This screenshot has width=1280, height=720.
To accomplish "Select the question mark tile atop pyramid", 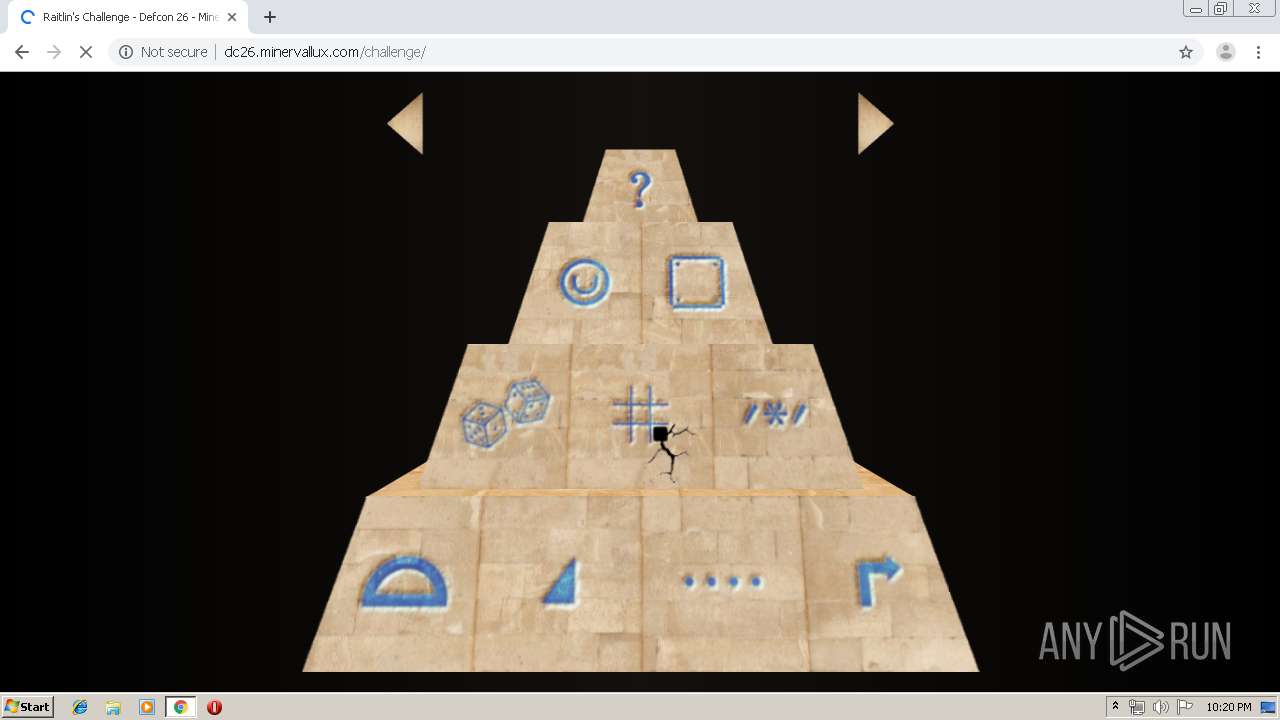I will click(x=640, y=188).
